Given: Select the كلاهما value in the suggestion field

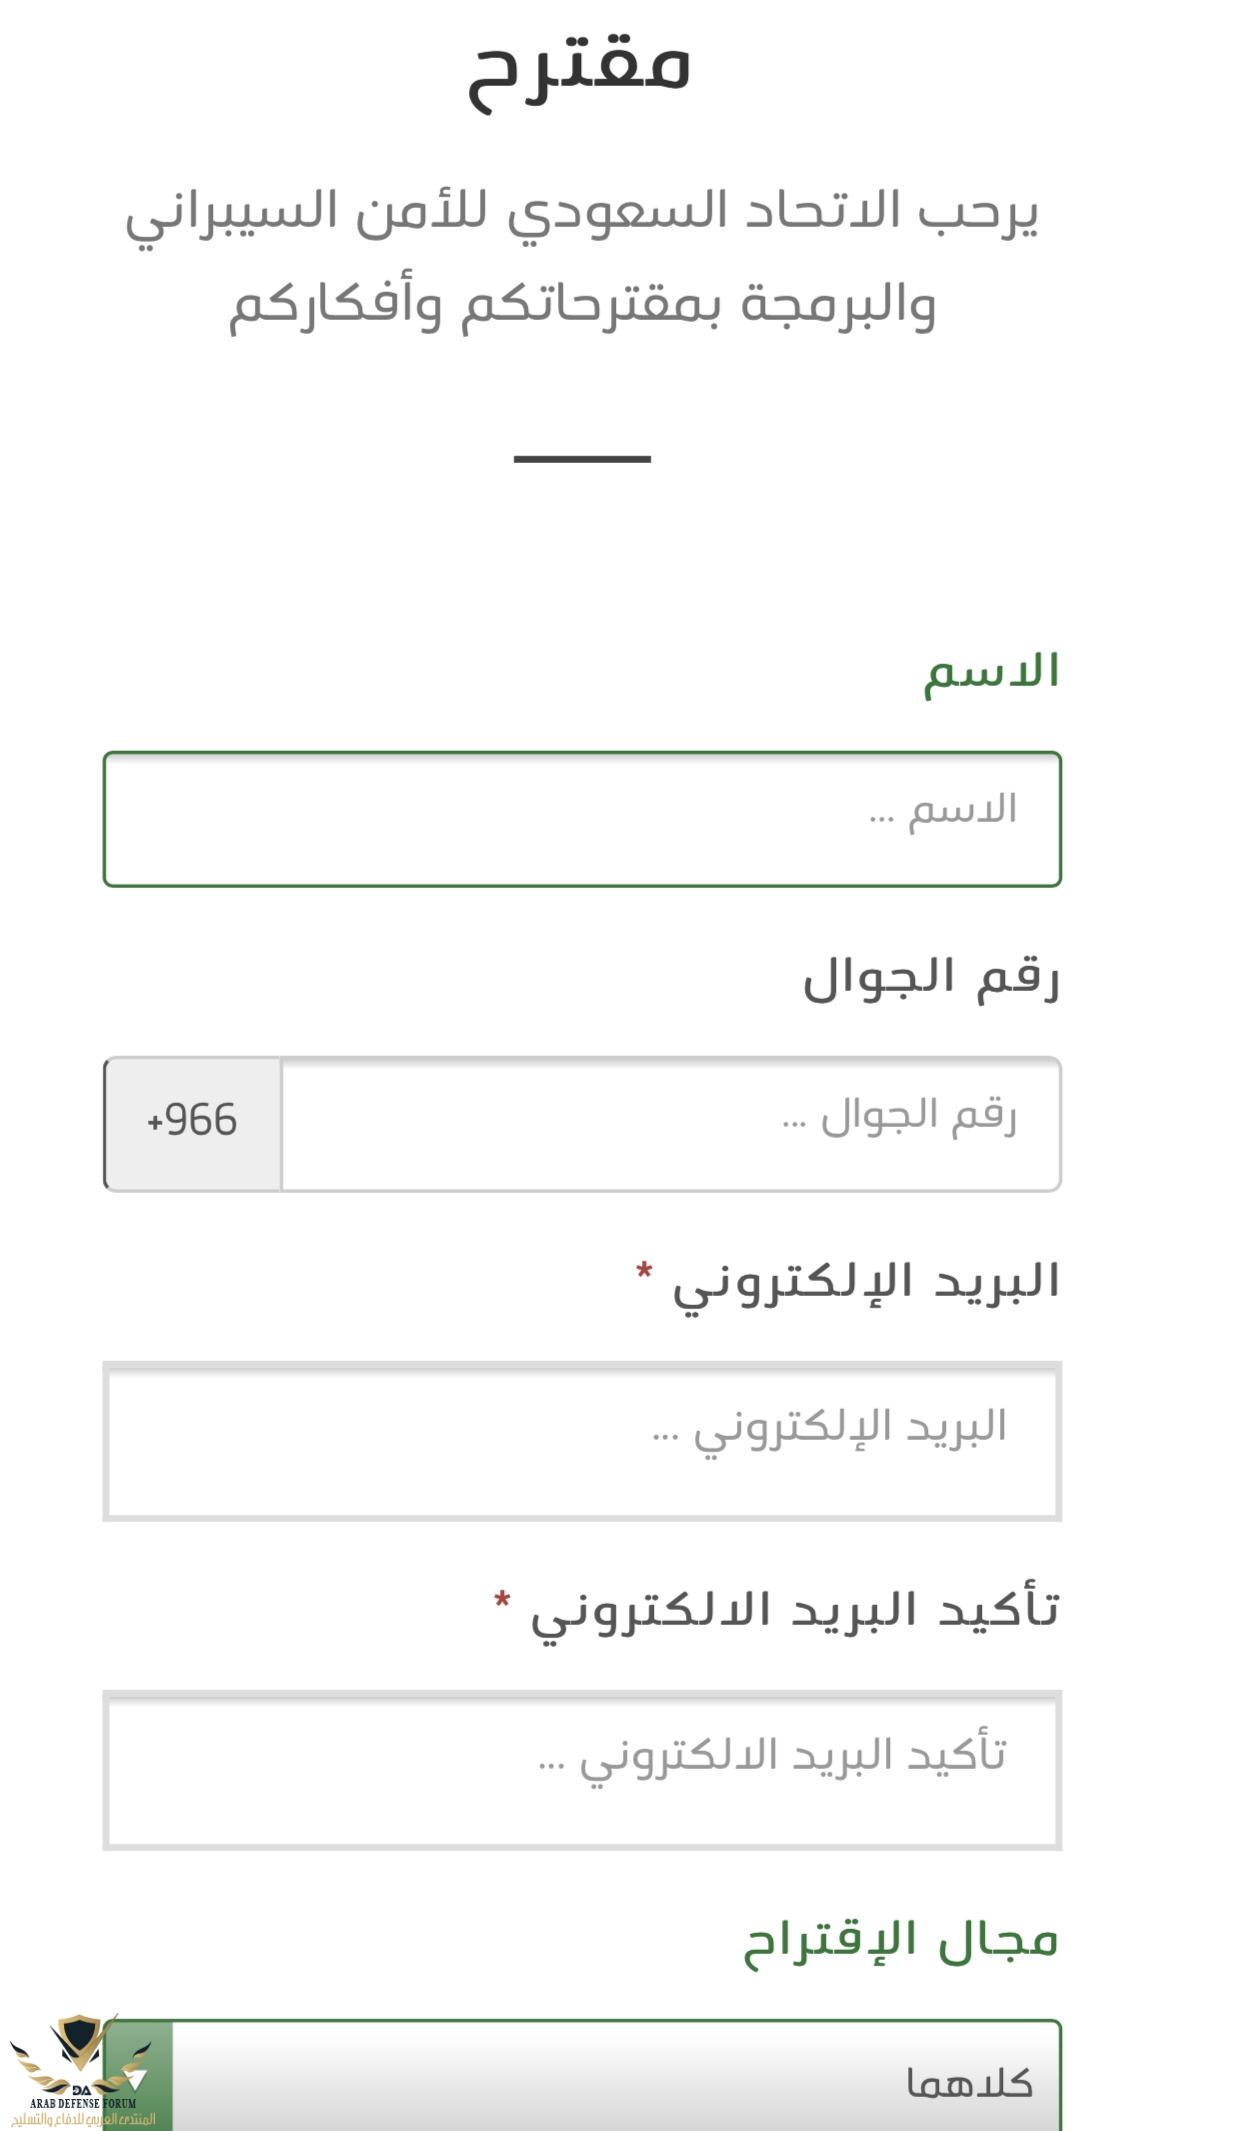Looking at the screenshot, I should coord(968,2084).
